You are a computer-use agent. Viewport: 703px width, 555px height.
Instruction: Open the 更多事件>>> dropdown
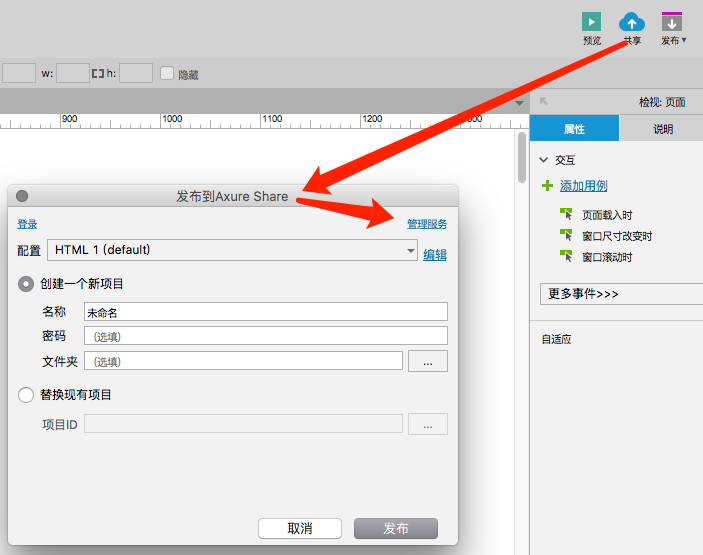(621, 294)
